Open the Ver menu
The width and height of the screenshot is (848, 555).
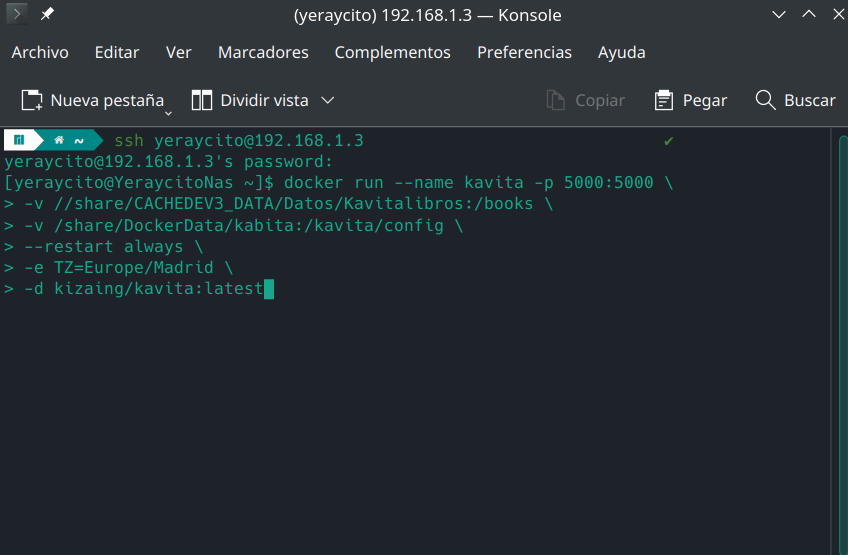(178, 52)
